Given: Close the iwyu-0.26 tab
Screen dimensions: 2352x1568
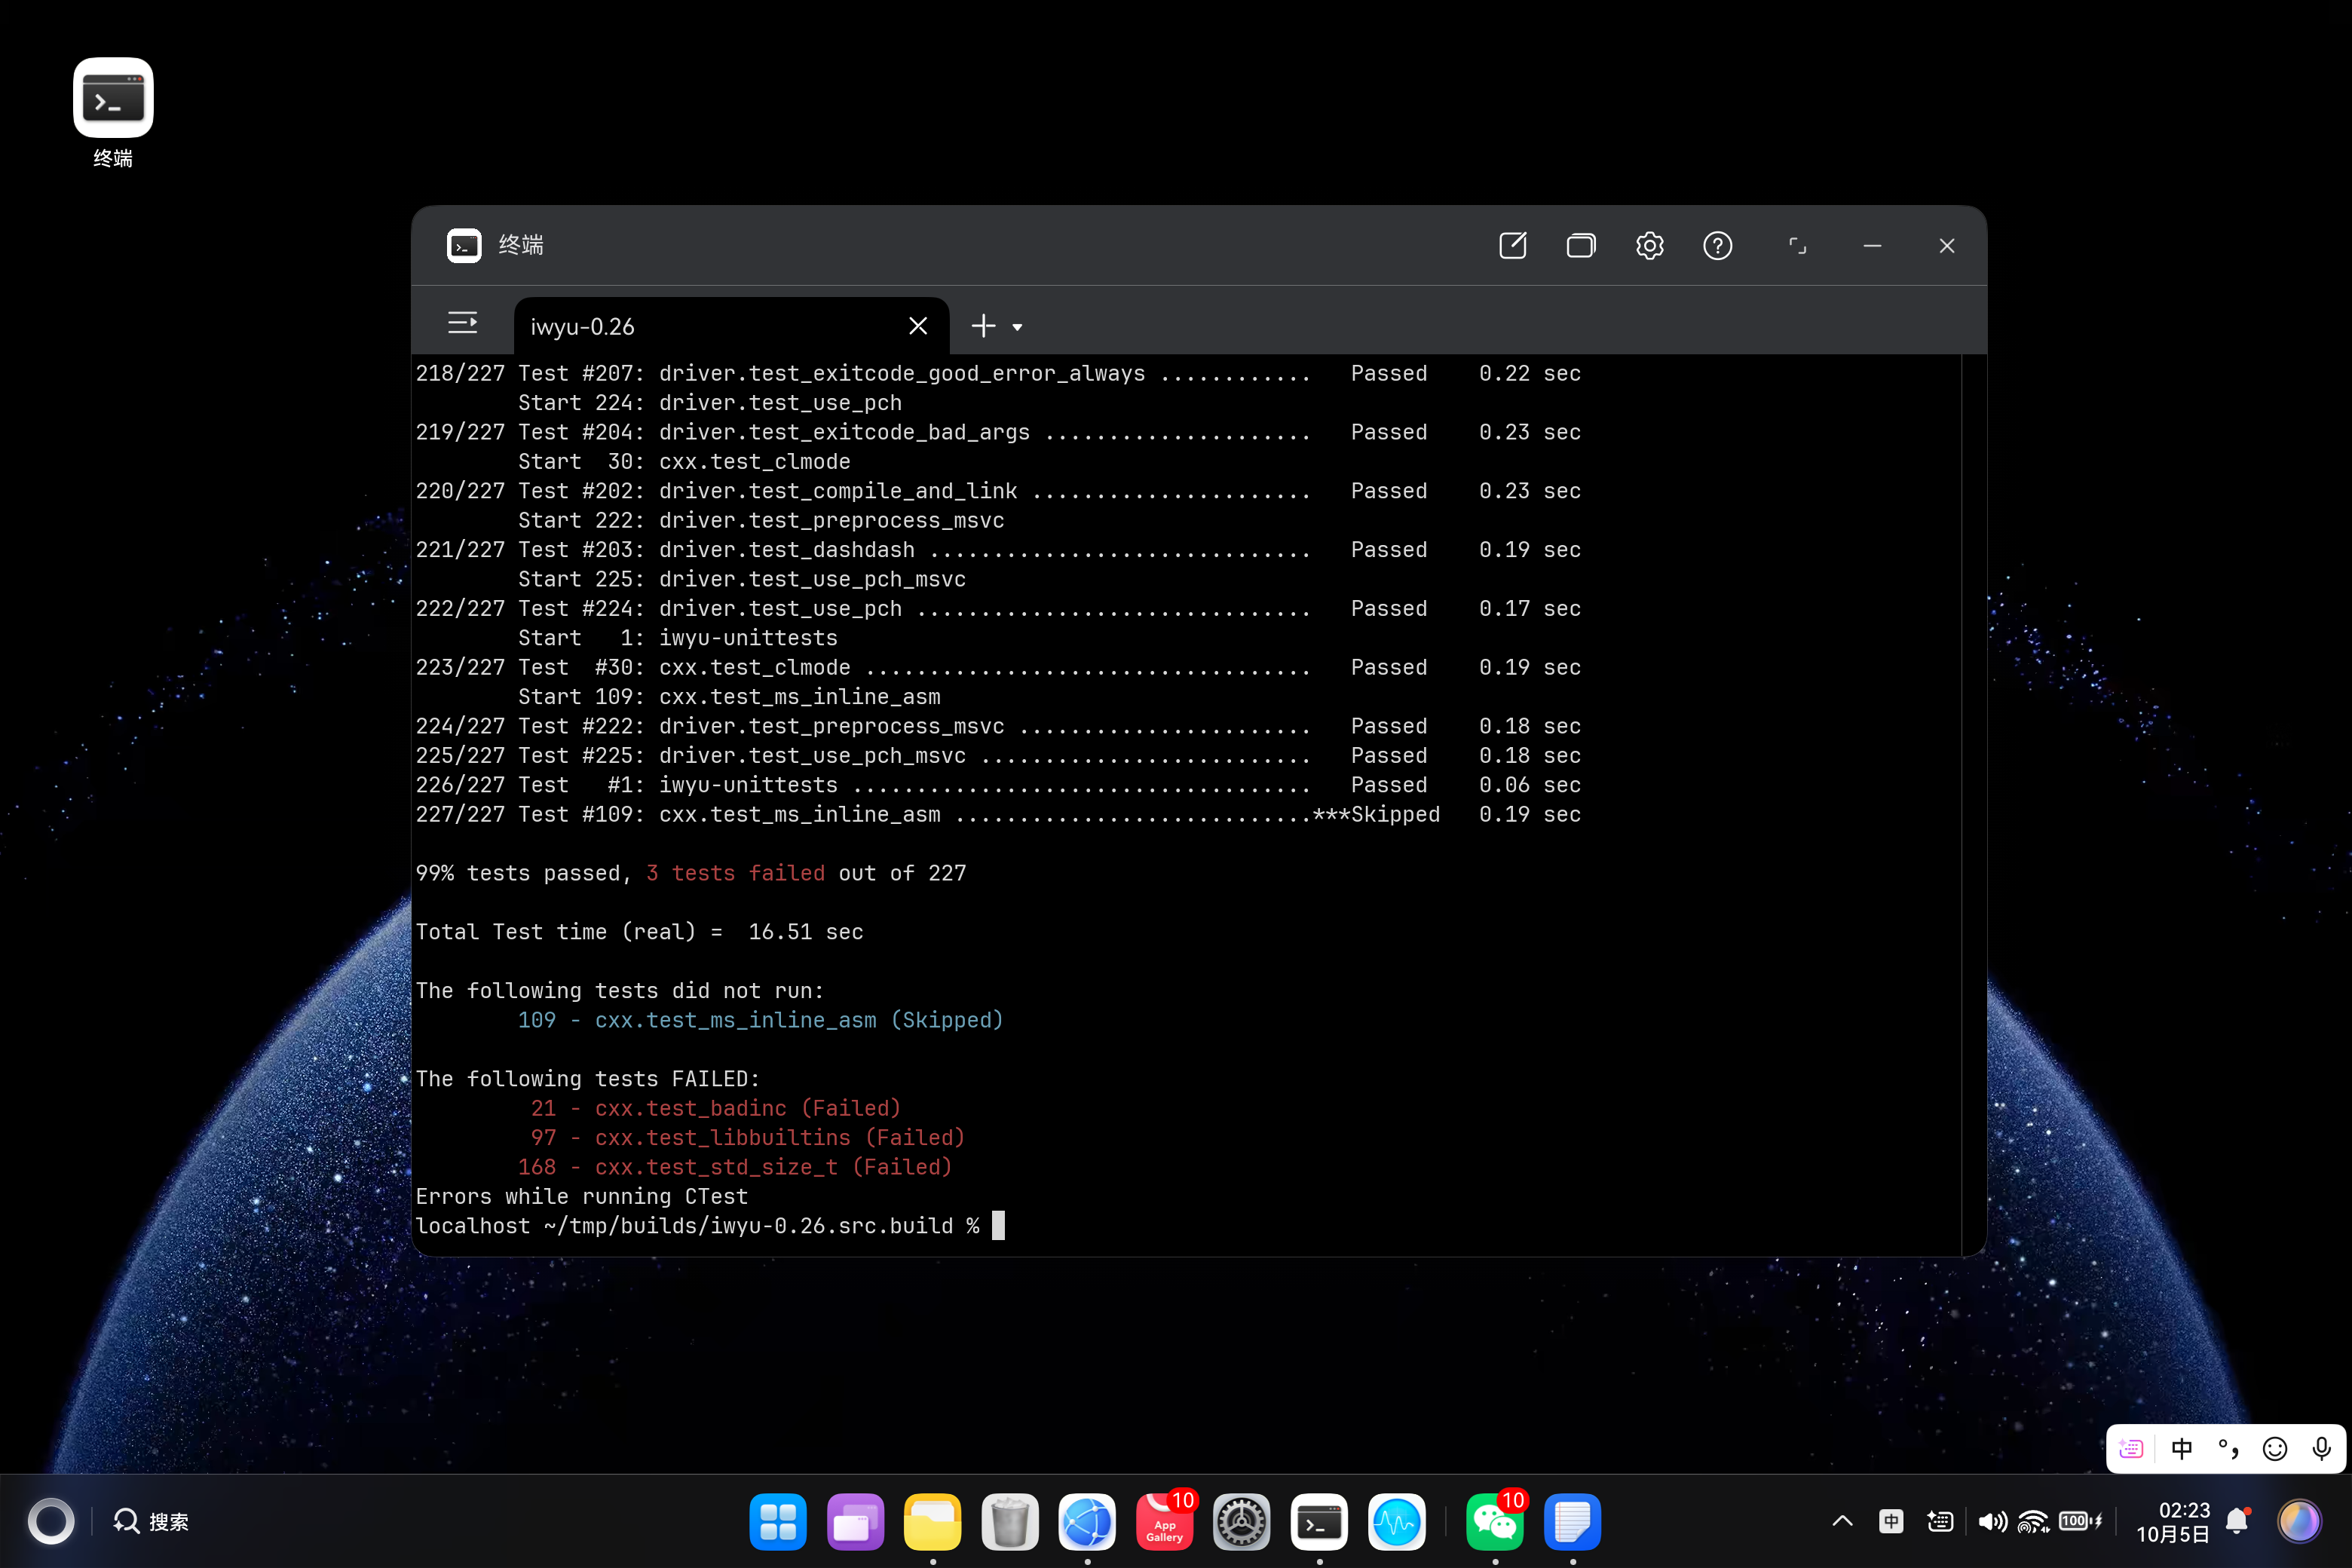Looking at the screenshot, I should [918, 326].
